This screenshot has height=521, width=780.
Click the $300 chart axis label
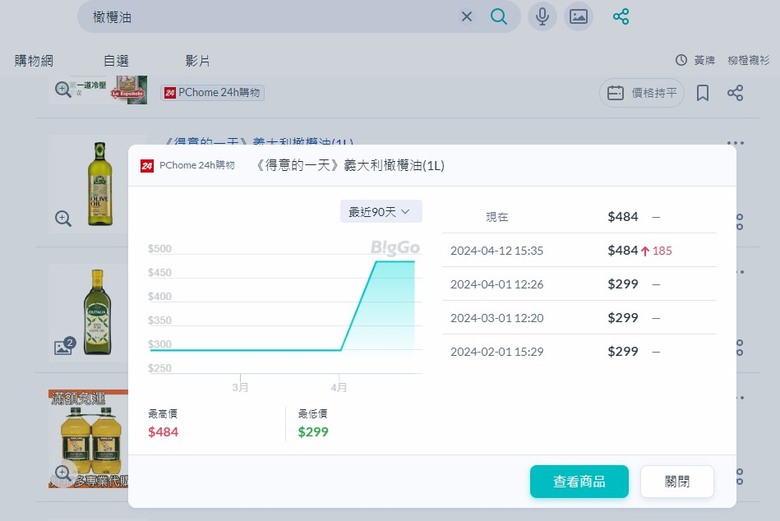click(x=159, y=344)
